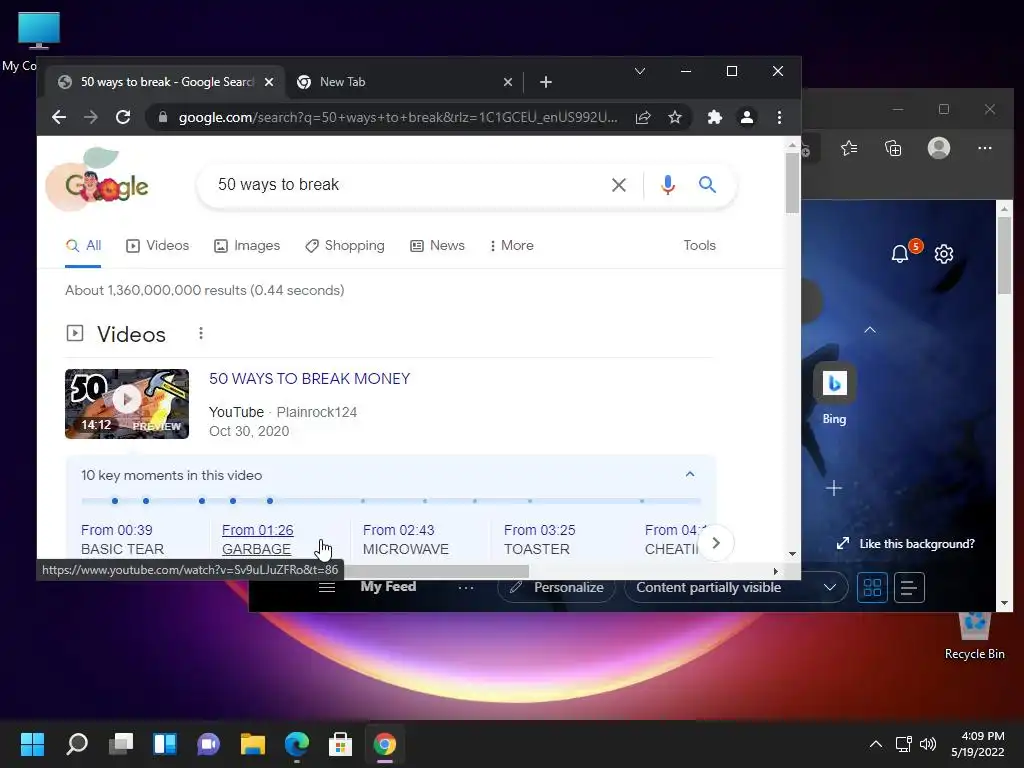Show hidden system tray icons chevron
Image resolution: width=1024 pixels, height=768 pixels.
tap(876, 744)
